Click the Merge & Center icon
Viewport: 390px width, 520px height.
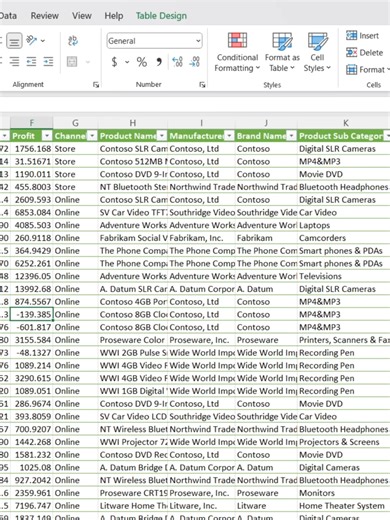[x=72, y=62]
